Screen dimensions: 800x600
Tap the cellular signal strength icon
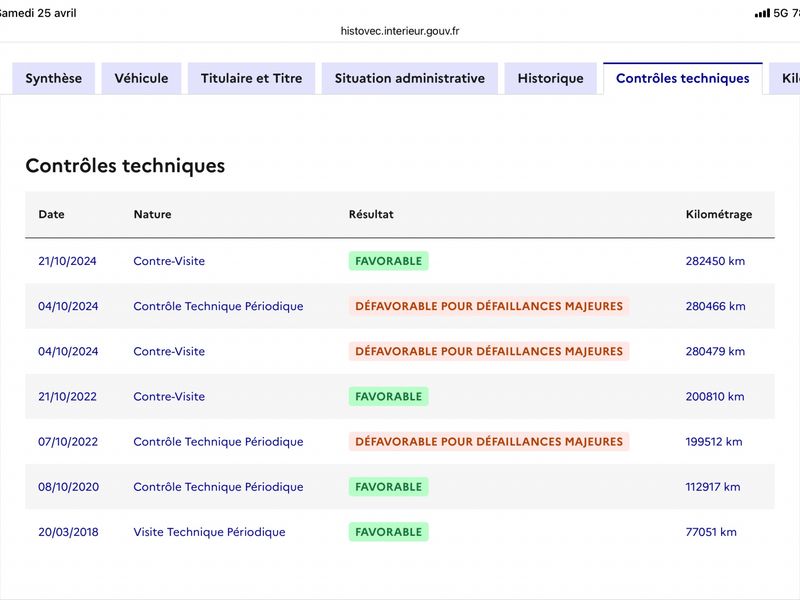pyautogui.click(x=762, y=14)
